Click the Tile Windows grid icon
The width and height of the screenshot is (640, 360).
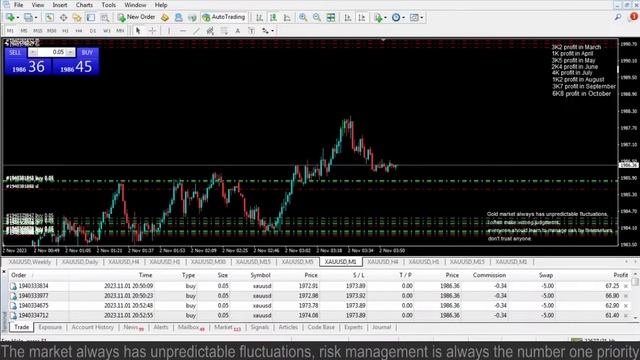point(331,18)
